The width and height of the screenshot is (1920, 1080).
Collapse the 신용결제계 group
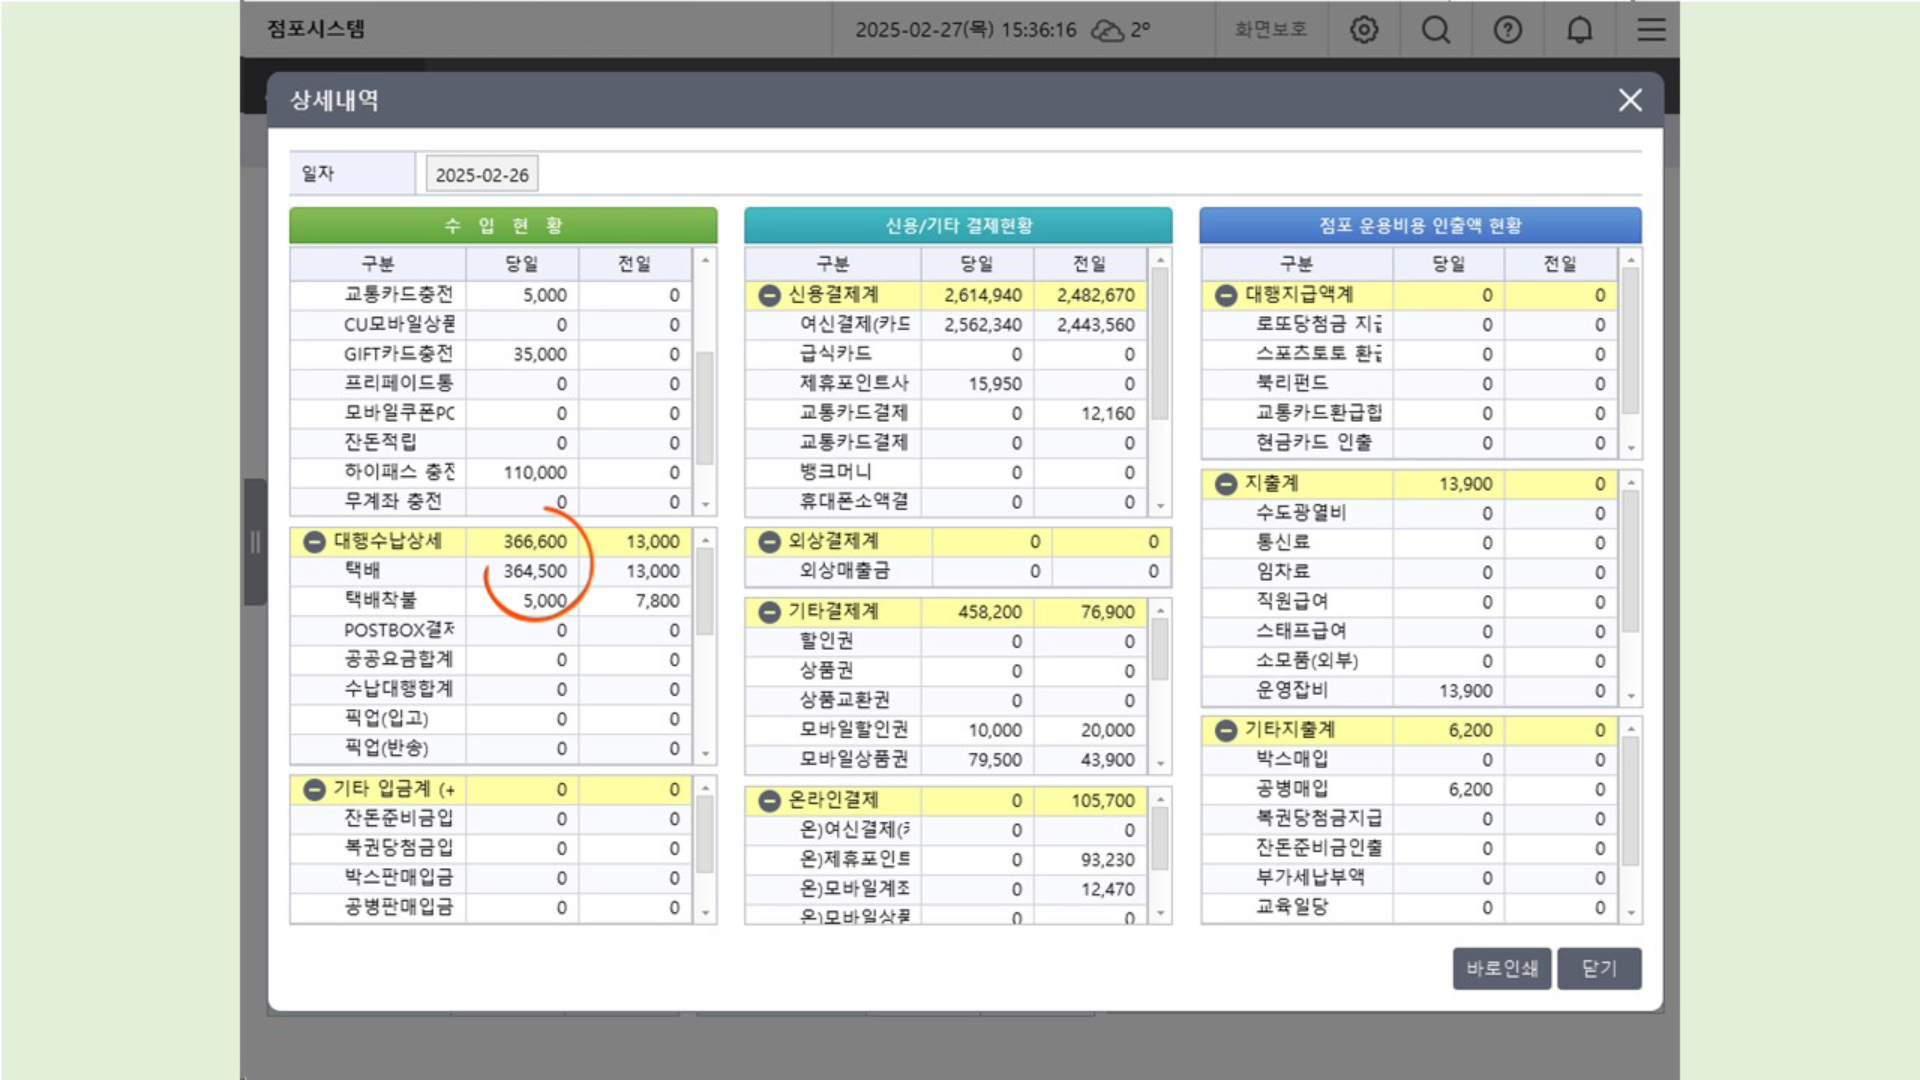769,295
